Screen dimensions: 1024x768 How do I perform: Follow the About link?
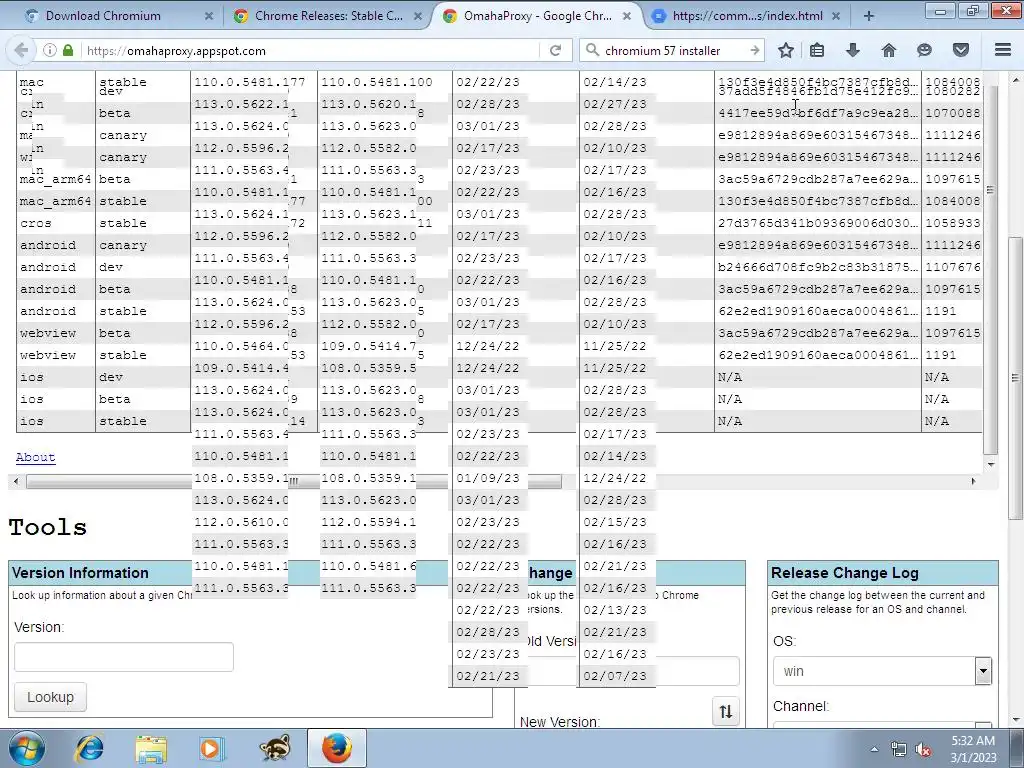click(x=35, y=457)
